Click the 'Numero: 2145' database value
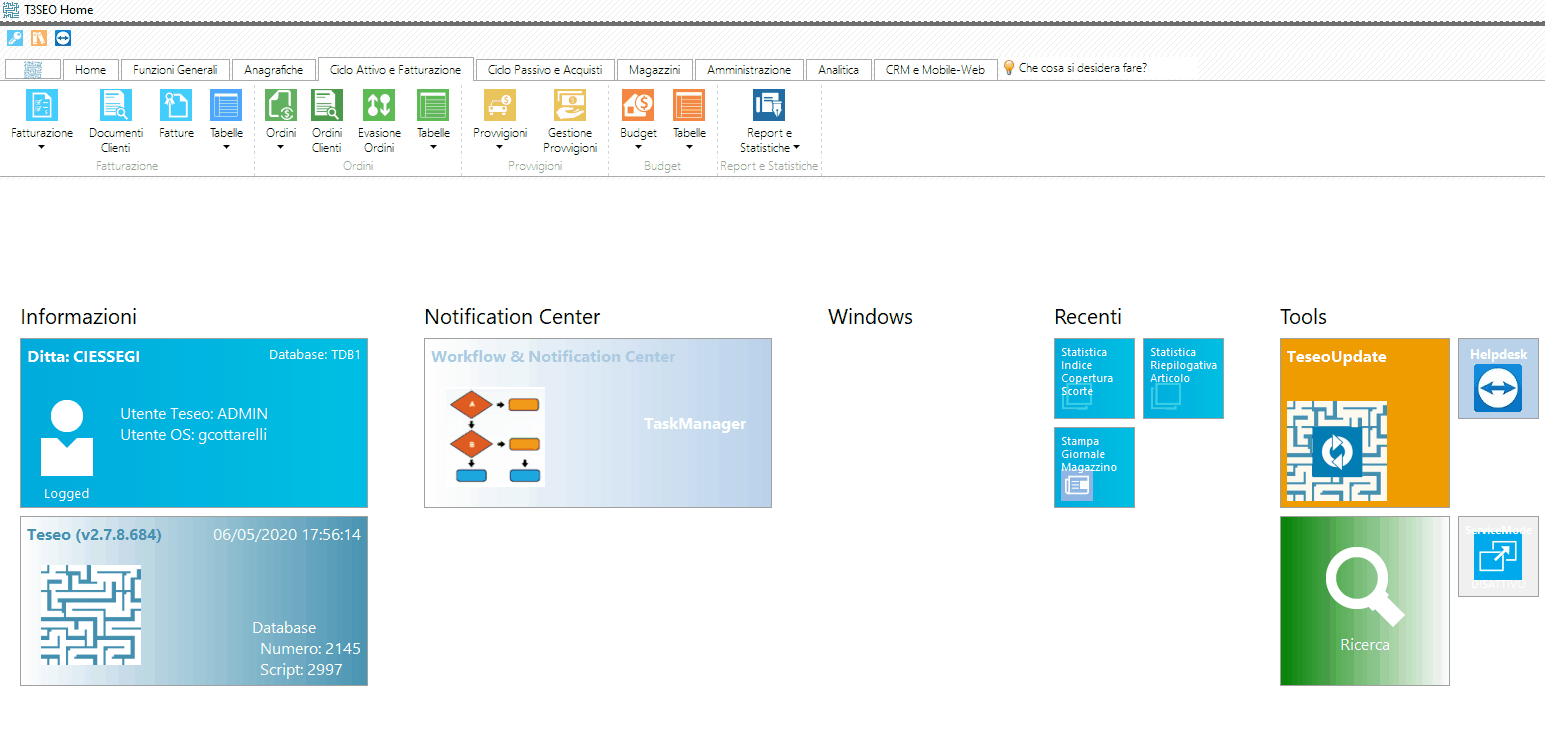Viewport: 1545px width, 742px height. (310, 649)
